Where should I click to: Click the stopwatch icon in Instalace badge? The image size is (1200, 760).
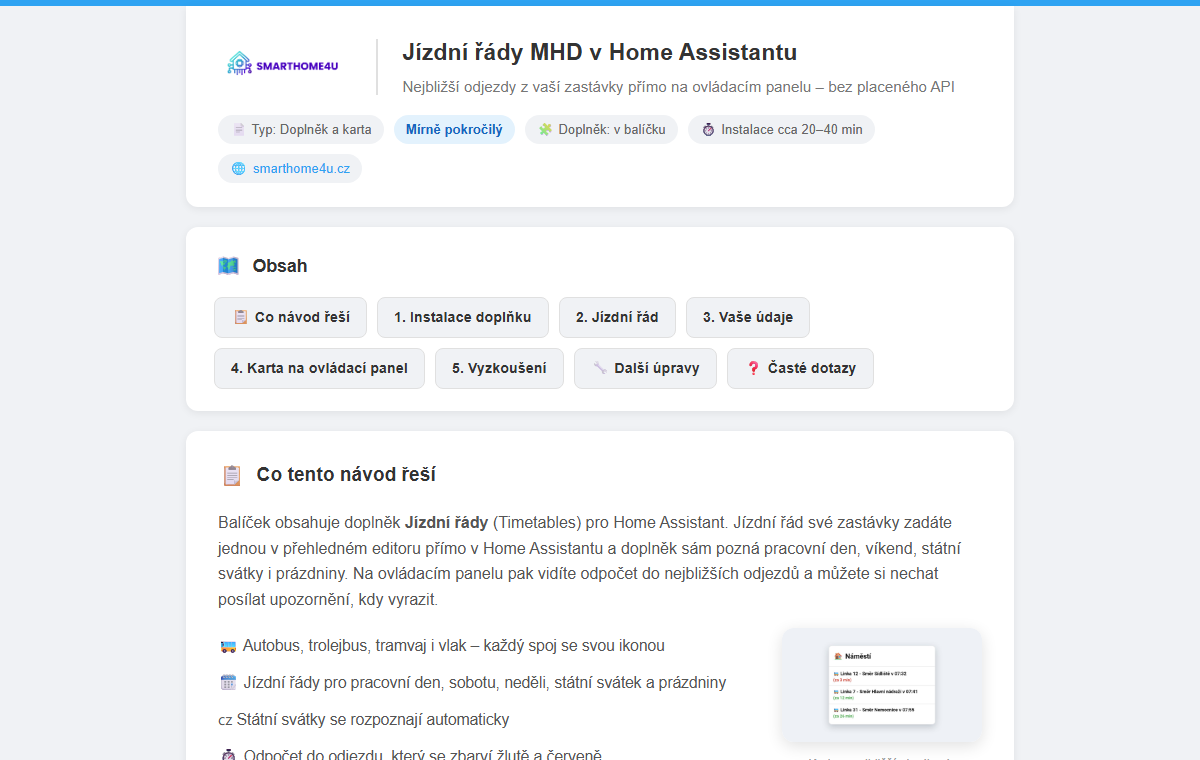pos(708,129)
